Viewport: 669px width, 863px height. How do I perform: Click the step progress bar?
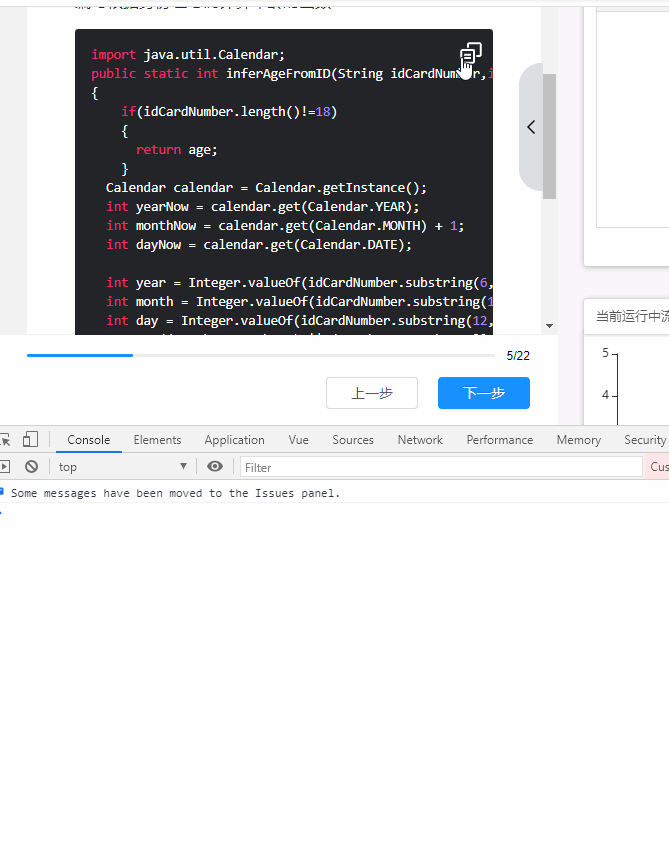click(261, 356)
